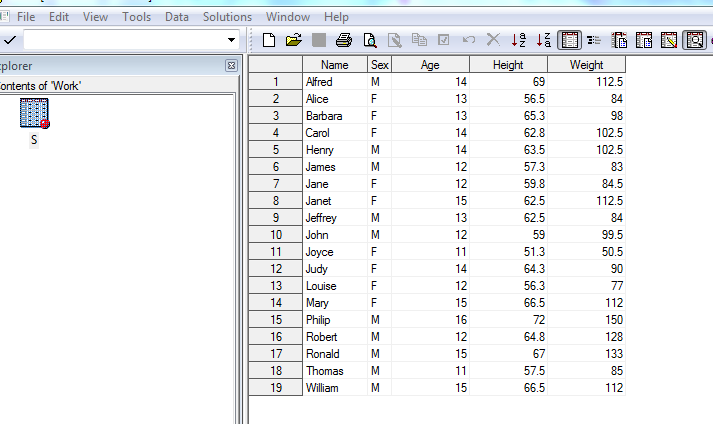This screenshot has width=713, height=424.
Task: Click the checkmark submit command icon
Action: (x=9, y=40)
